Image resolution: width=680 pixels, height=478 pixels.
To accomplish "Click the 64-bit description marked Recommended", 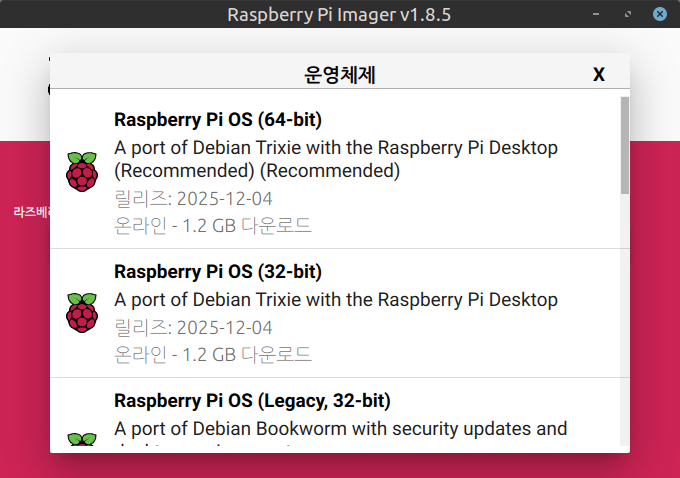I will coord(335,159).
